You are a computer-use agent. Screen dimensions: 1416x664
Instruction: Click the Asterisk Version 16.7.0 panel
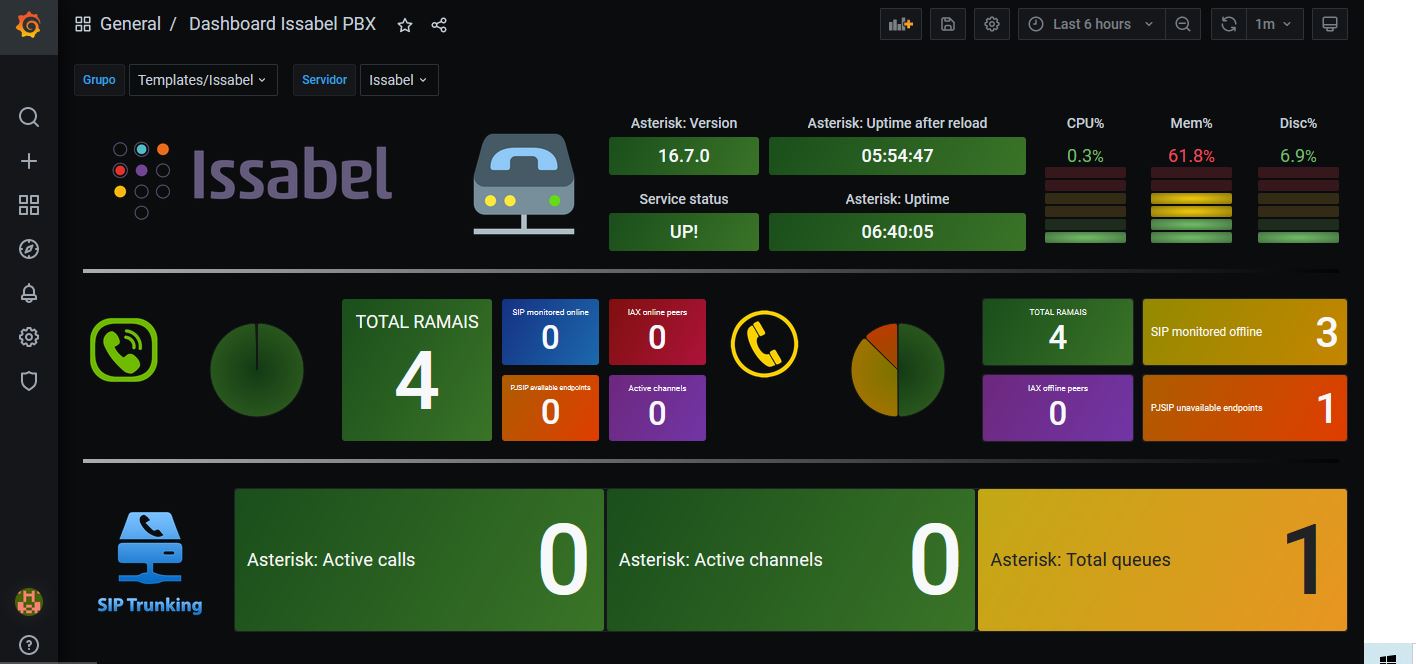684,156
